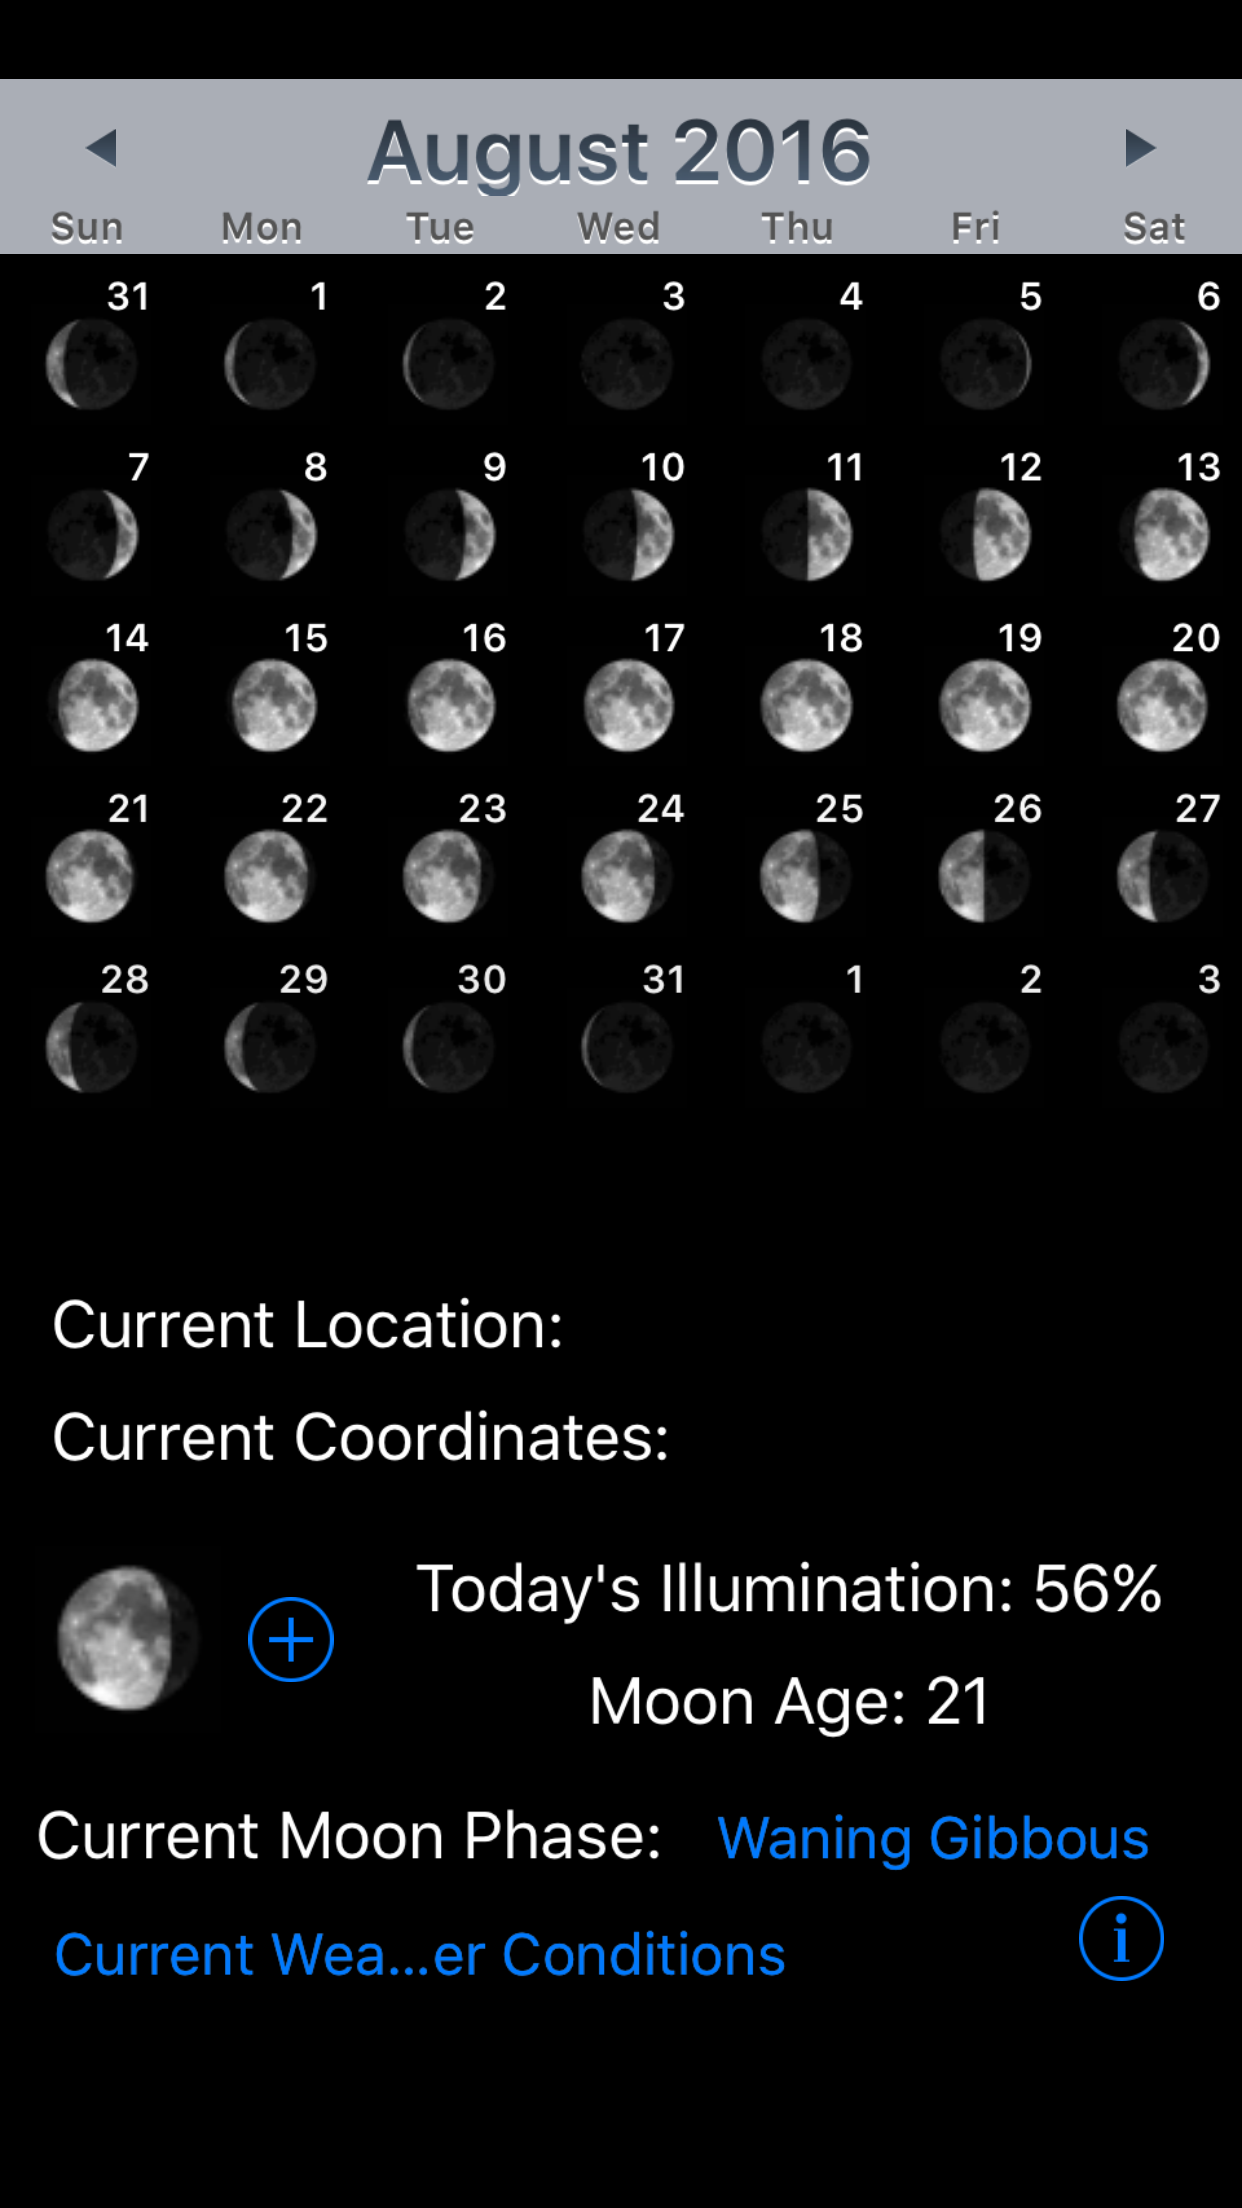Go to the next month arrow
Viewport: 1242px width, 2208px height.
[x=1139, y=148]
